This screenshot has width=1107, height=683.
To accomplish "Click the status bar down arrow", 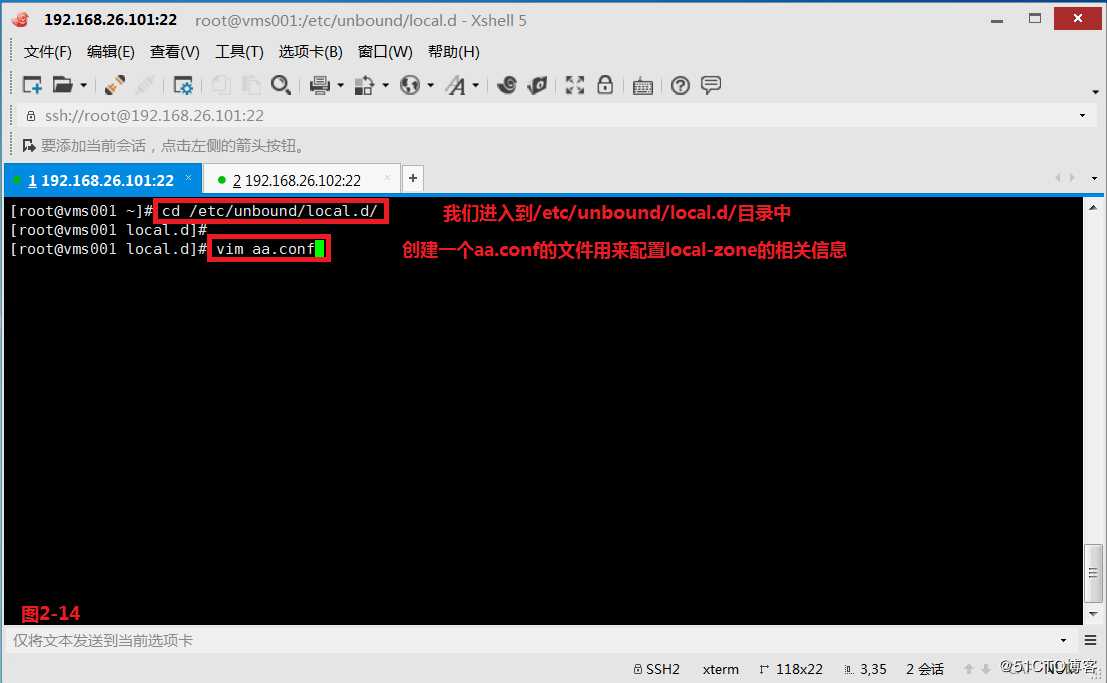I will coord(986,669).
